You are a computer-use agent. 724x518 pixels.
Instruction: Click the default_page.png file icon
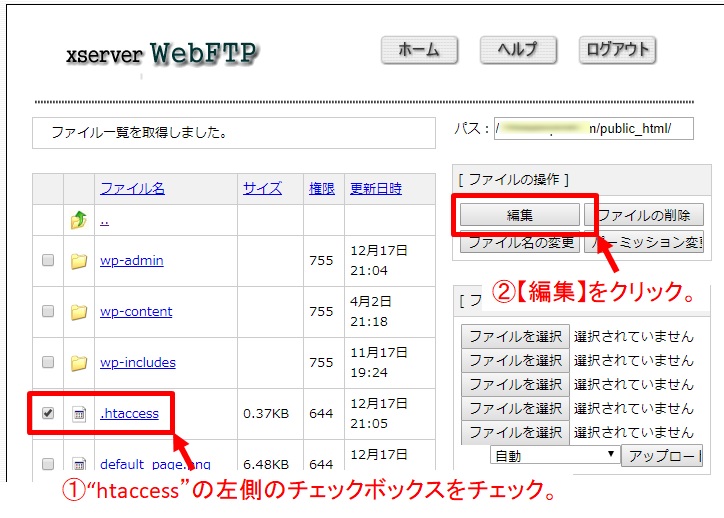tap(79, 465)
